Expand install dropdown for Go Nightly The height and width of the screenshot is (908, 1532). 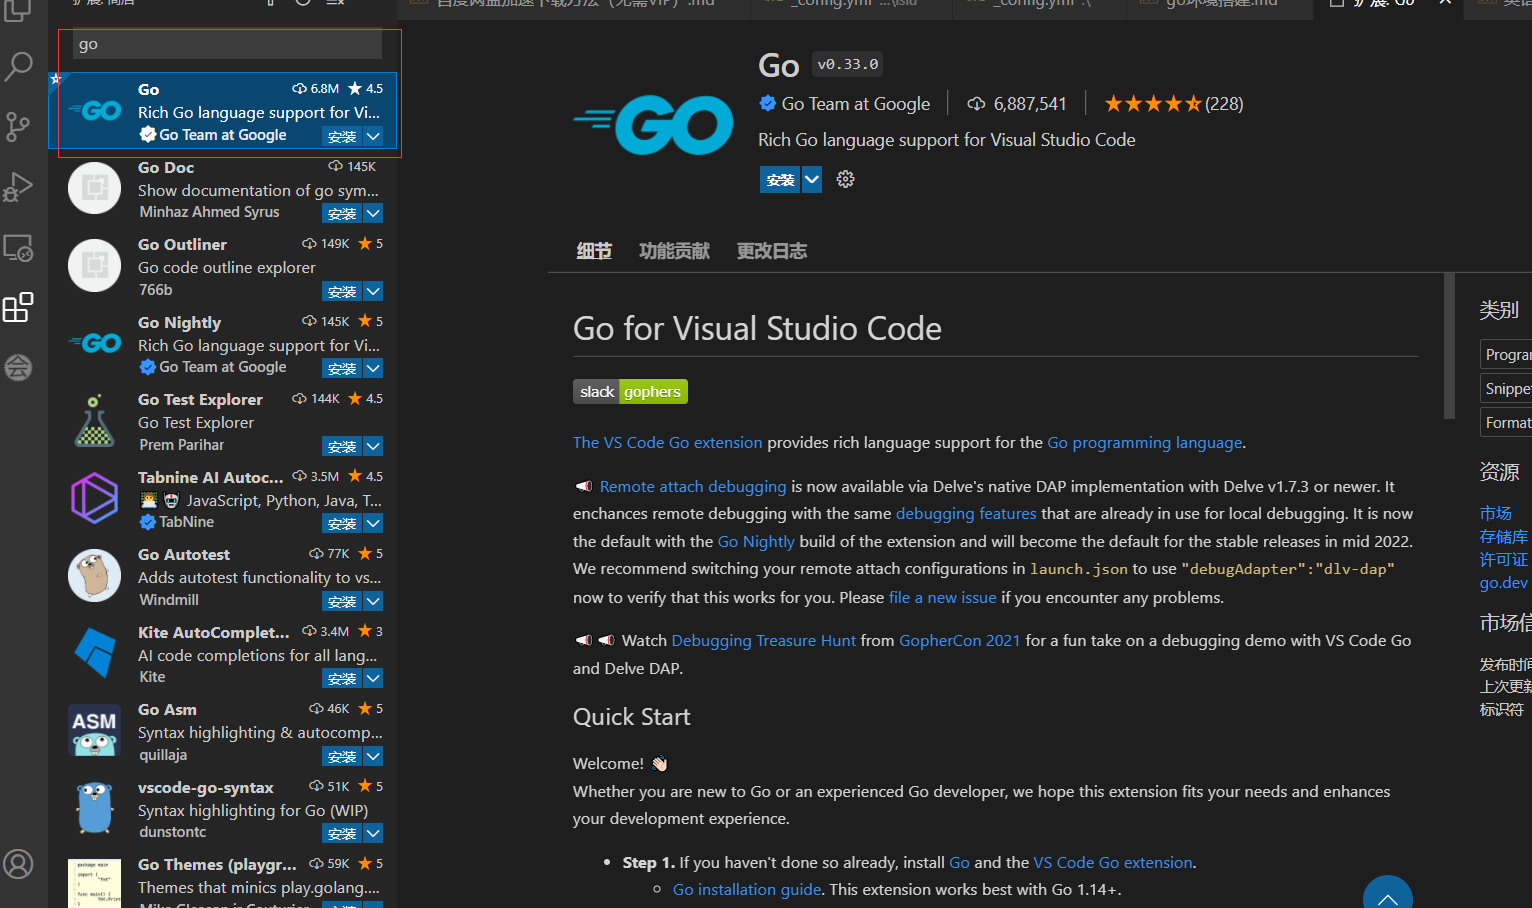[x=373, y=368]
